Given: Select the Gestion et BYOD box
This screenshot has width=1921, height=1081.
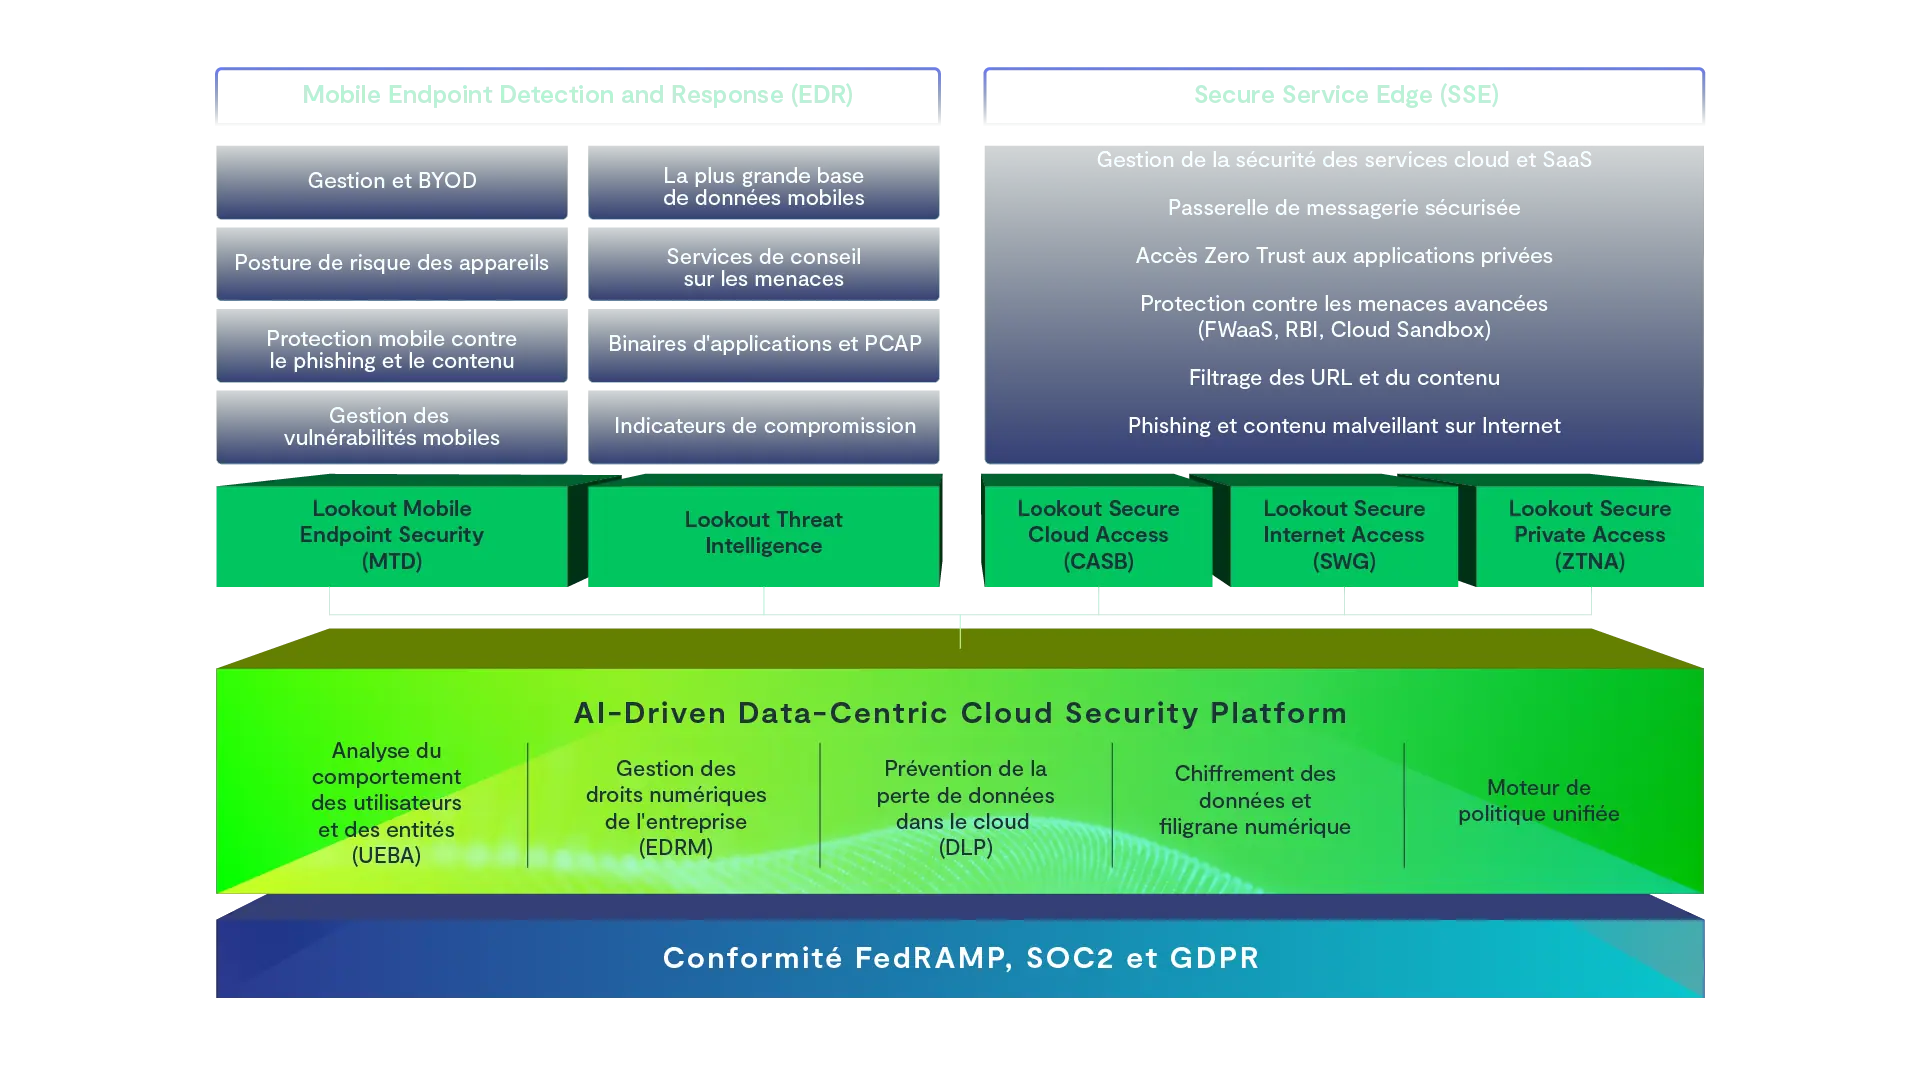Looking at the screenshot, I should tap(392, 182).
